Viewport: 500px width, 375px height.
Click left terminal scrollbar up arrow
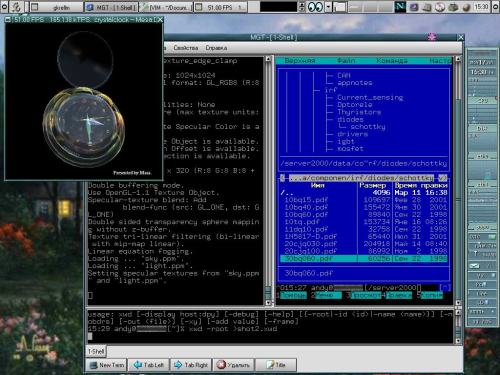[x=268, y=59]
